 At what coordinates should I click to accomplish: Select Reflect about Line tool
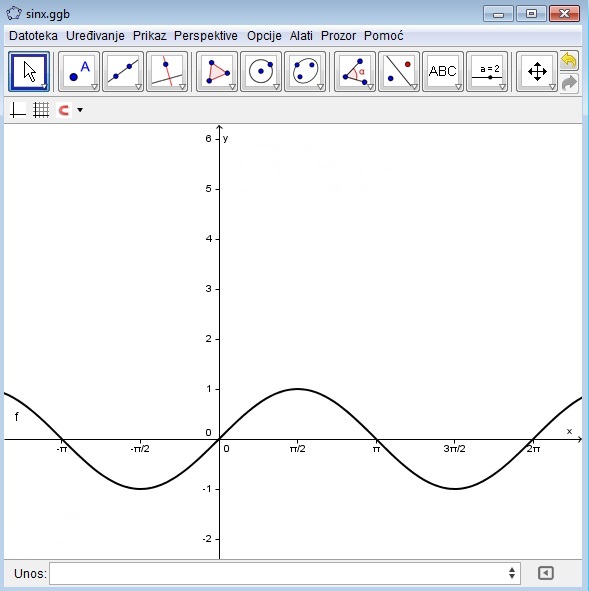click(x=399, y=72)
